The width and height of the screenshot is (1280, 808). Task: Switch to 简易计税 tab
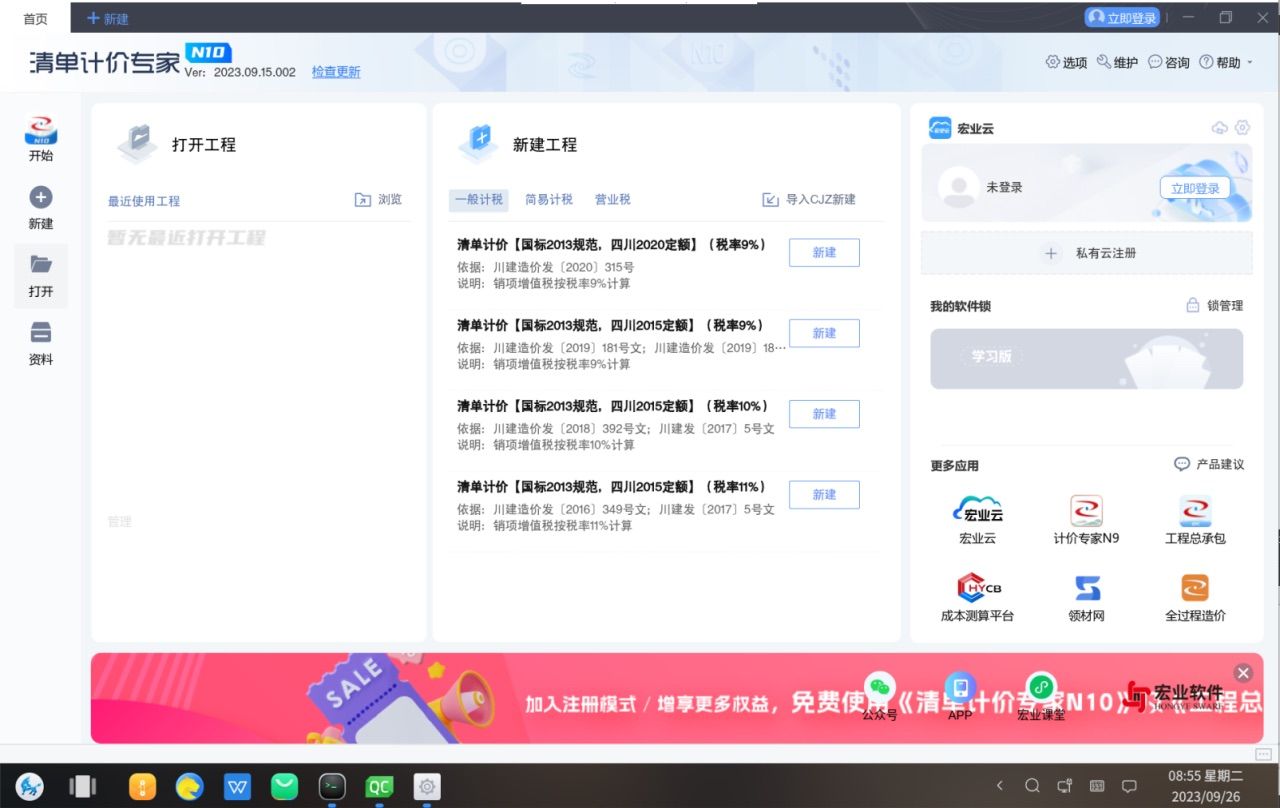[x=549, y=200]
